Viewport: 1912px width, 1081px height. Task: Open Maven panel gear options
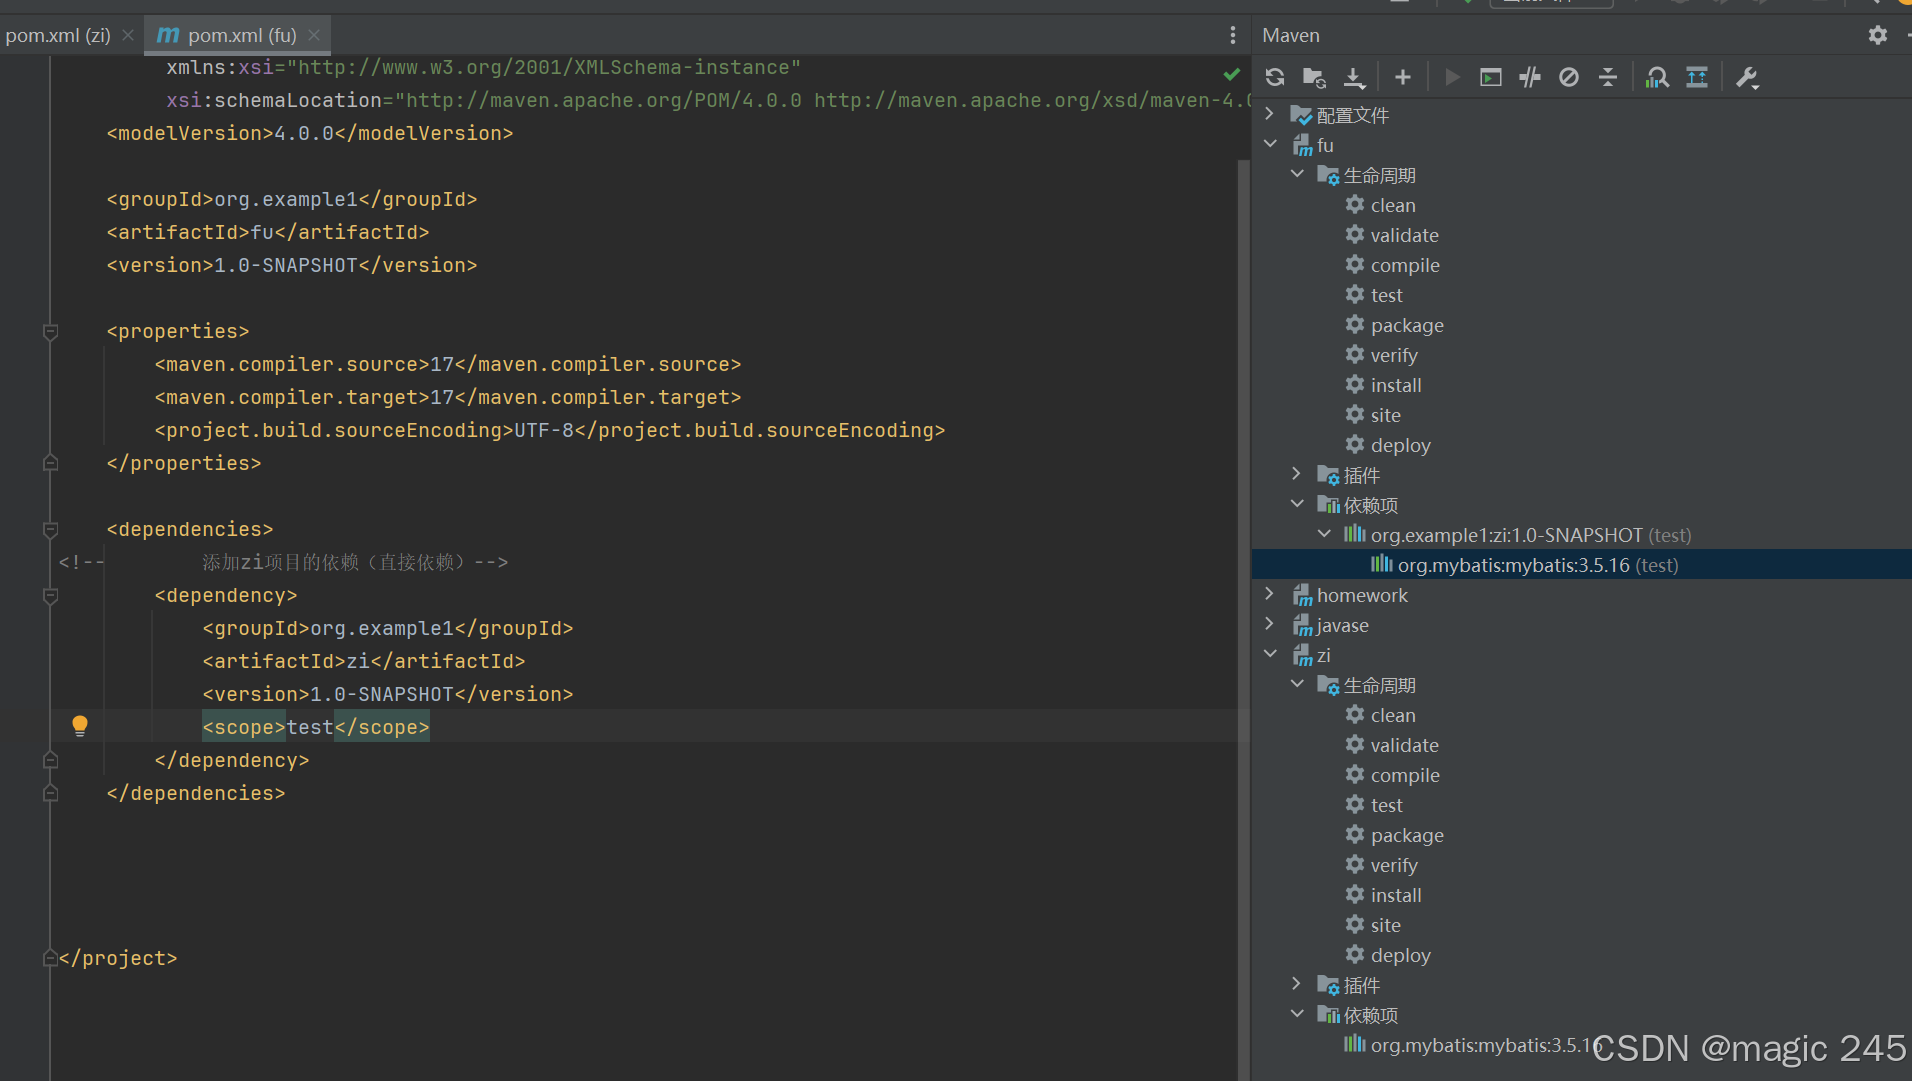coord(1878,35)
